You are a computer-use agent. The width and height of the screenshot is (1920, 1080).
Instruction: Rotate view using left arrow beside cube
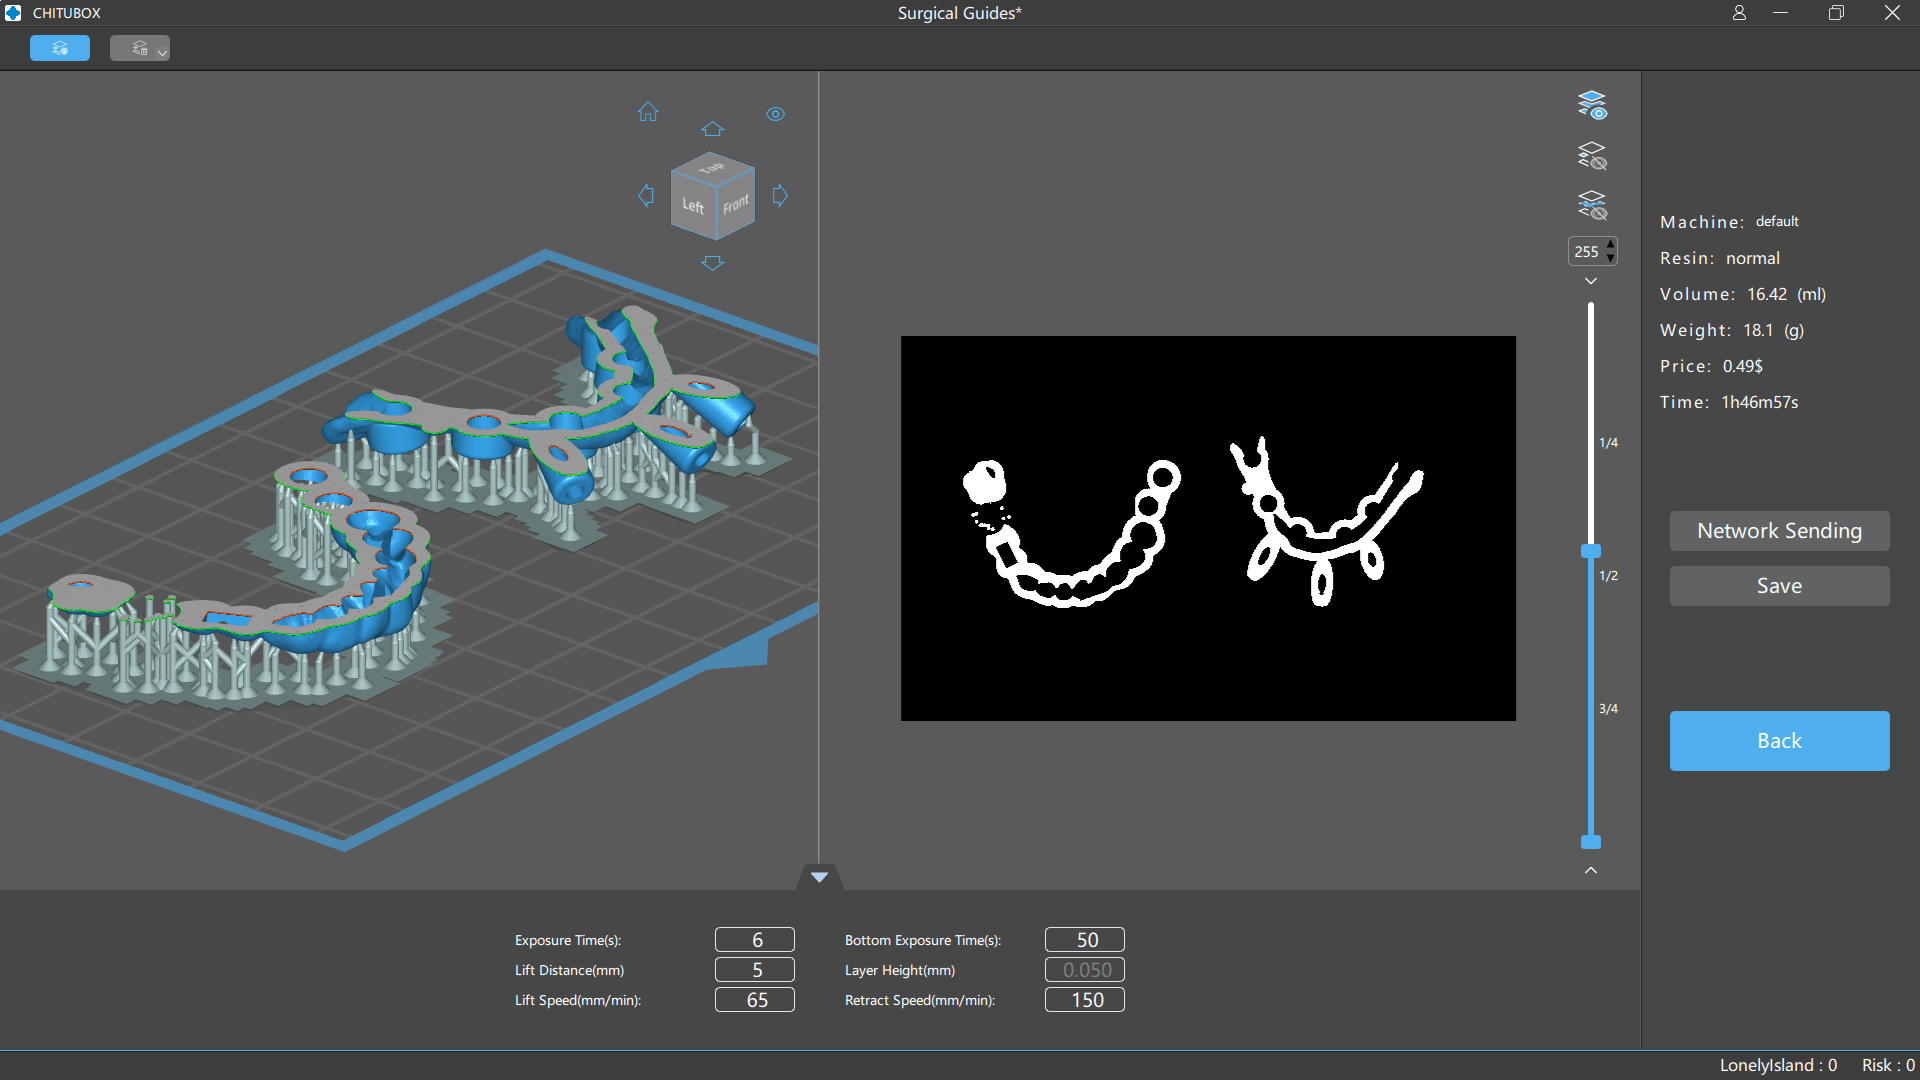(646, 196)
